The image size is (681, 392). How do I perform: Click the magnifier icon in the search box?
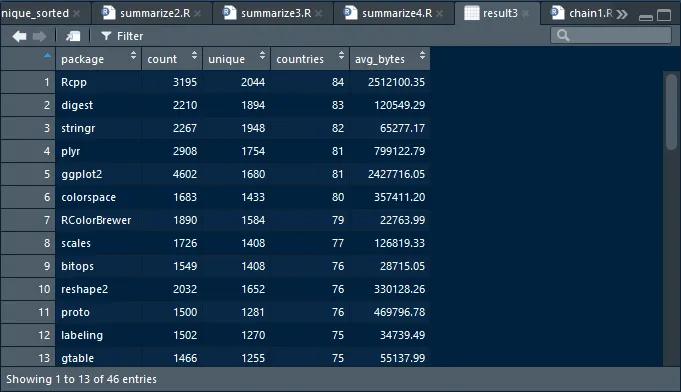(563, 36)
